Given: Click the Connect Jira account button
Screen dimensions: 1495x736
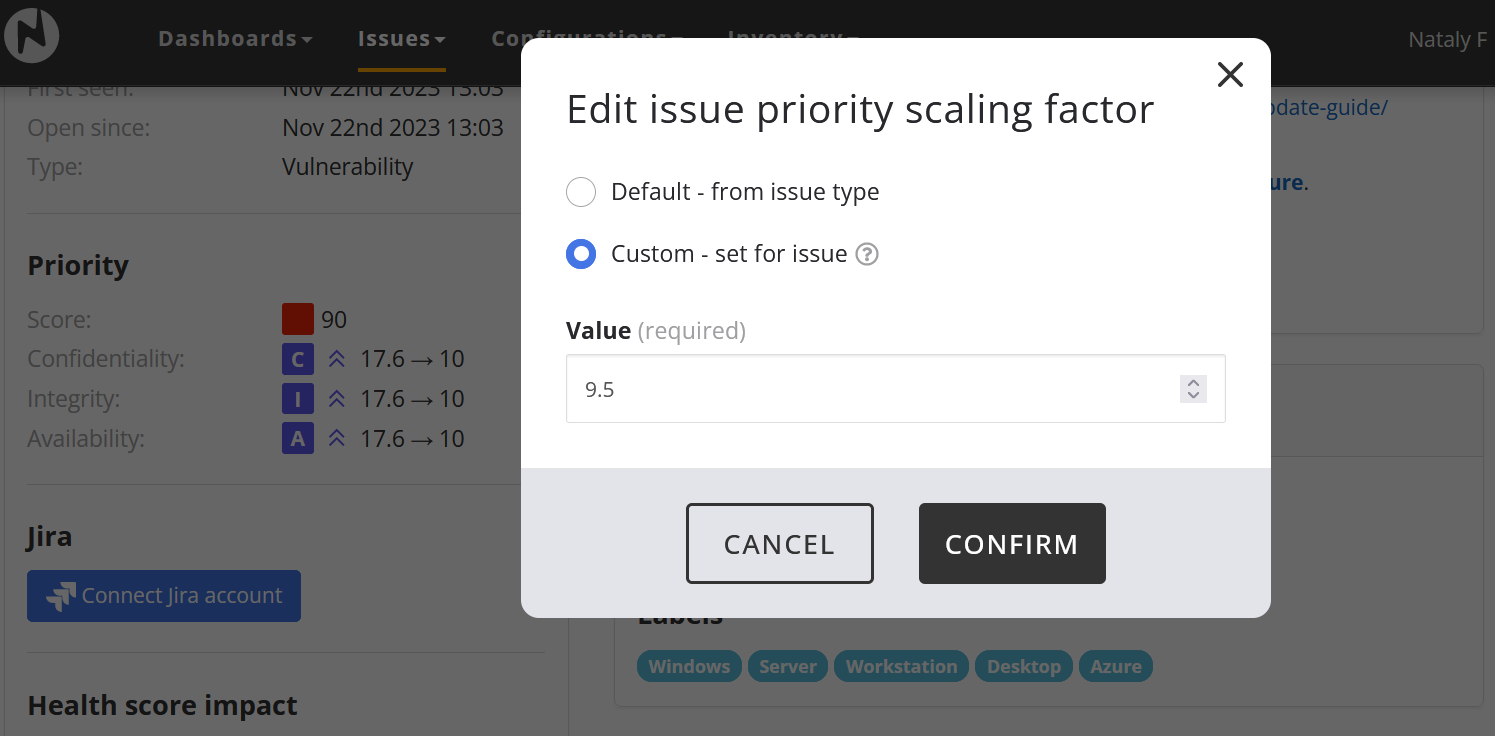Looking at the screenshot, I should tap(164, 596).
